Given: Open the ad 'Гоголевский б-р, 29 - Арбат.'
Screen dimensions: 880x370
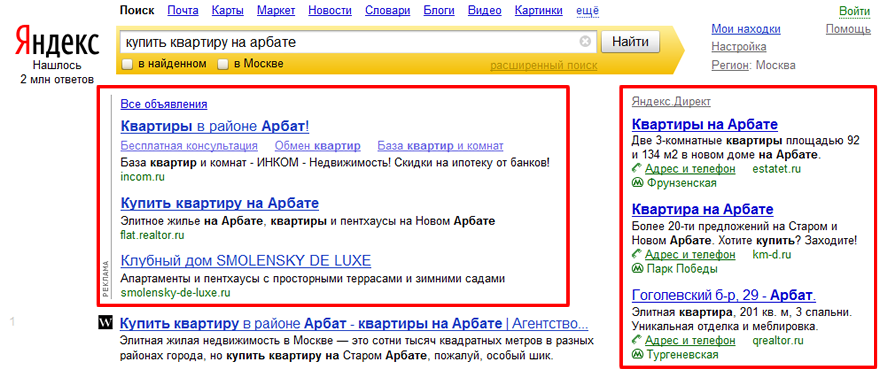Looking at the screenshot, I should [724, 295].
